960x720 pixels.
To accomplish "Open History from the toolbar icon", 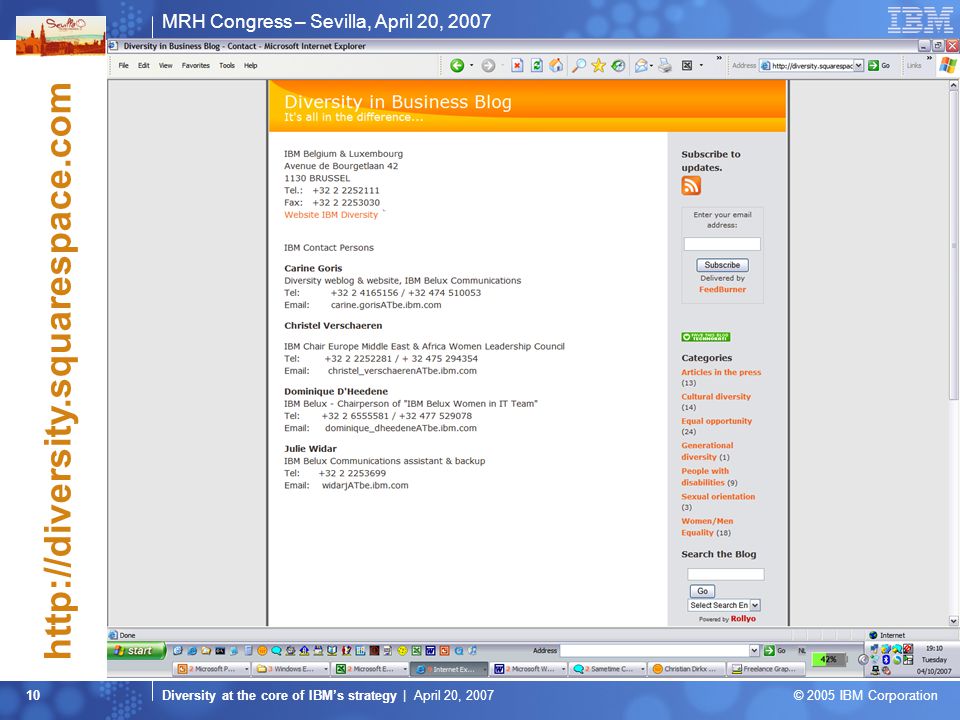I will (618, 66).
